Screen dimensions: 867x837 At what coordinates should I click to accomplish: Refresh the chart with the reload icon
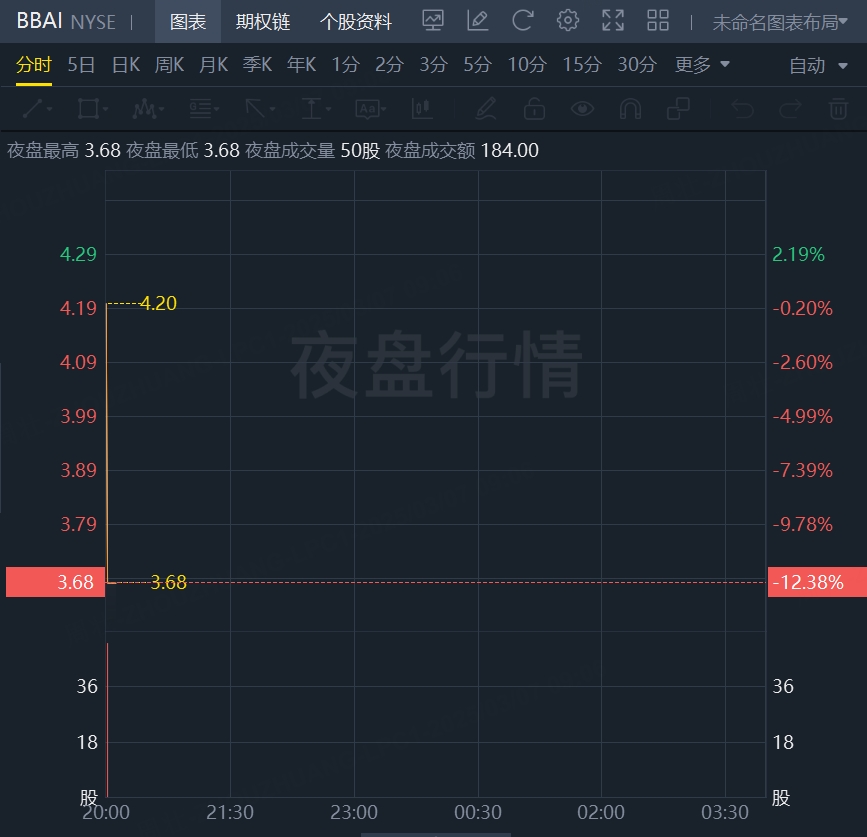tap(523, 21)
